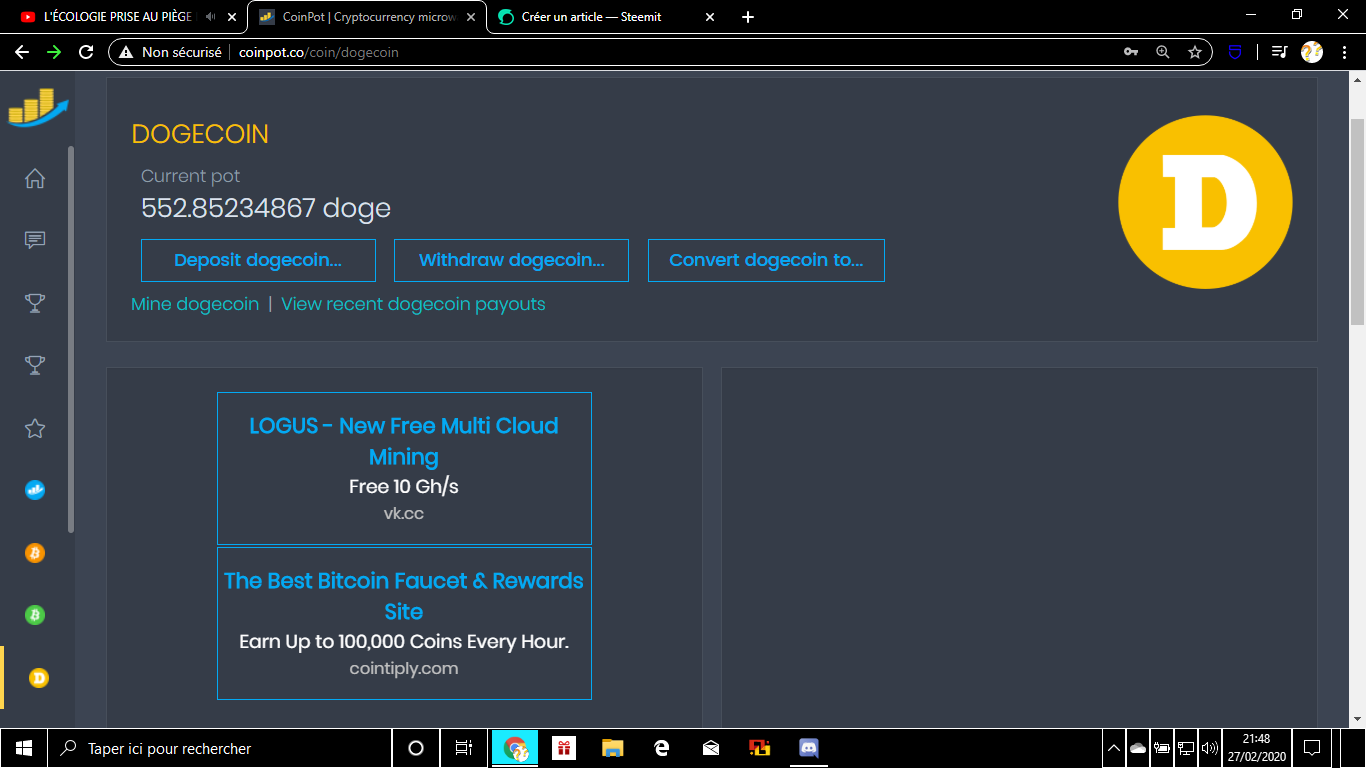Click the first trophy icon in sidebar
The image size is (1366, 768).
[x=35, y=303]
